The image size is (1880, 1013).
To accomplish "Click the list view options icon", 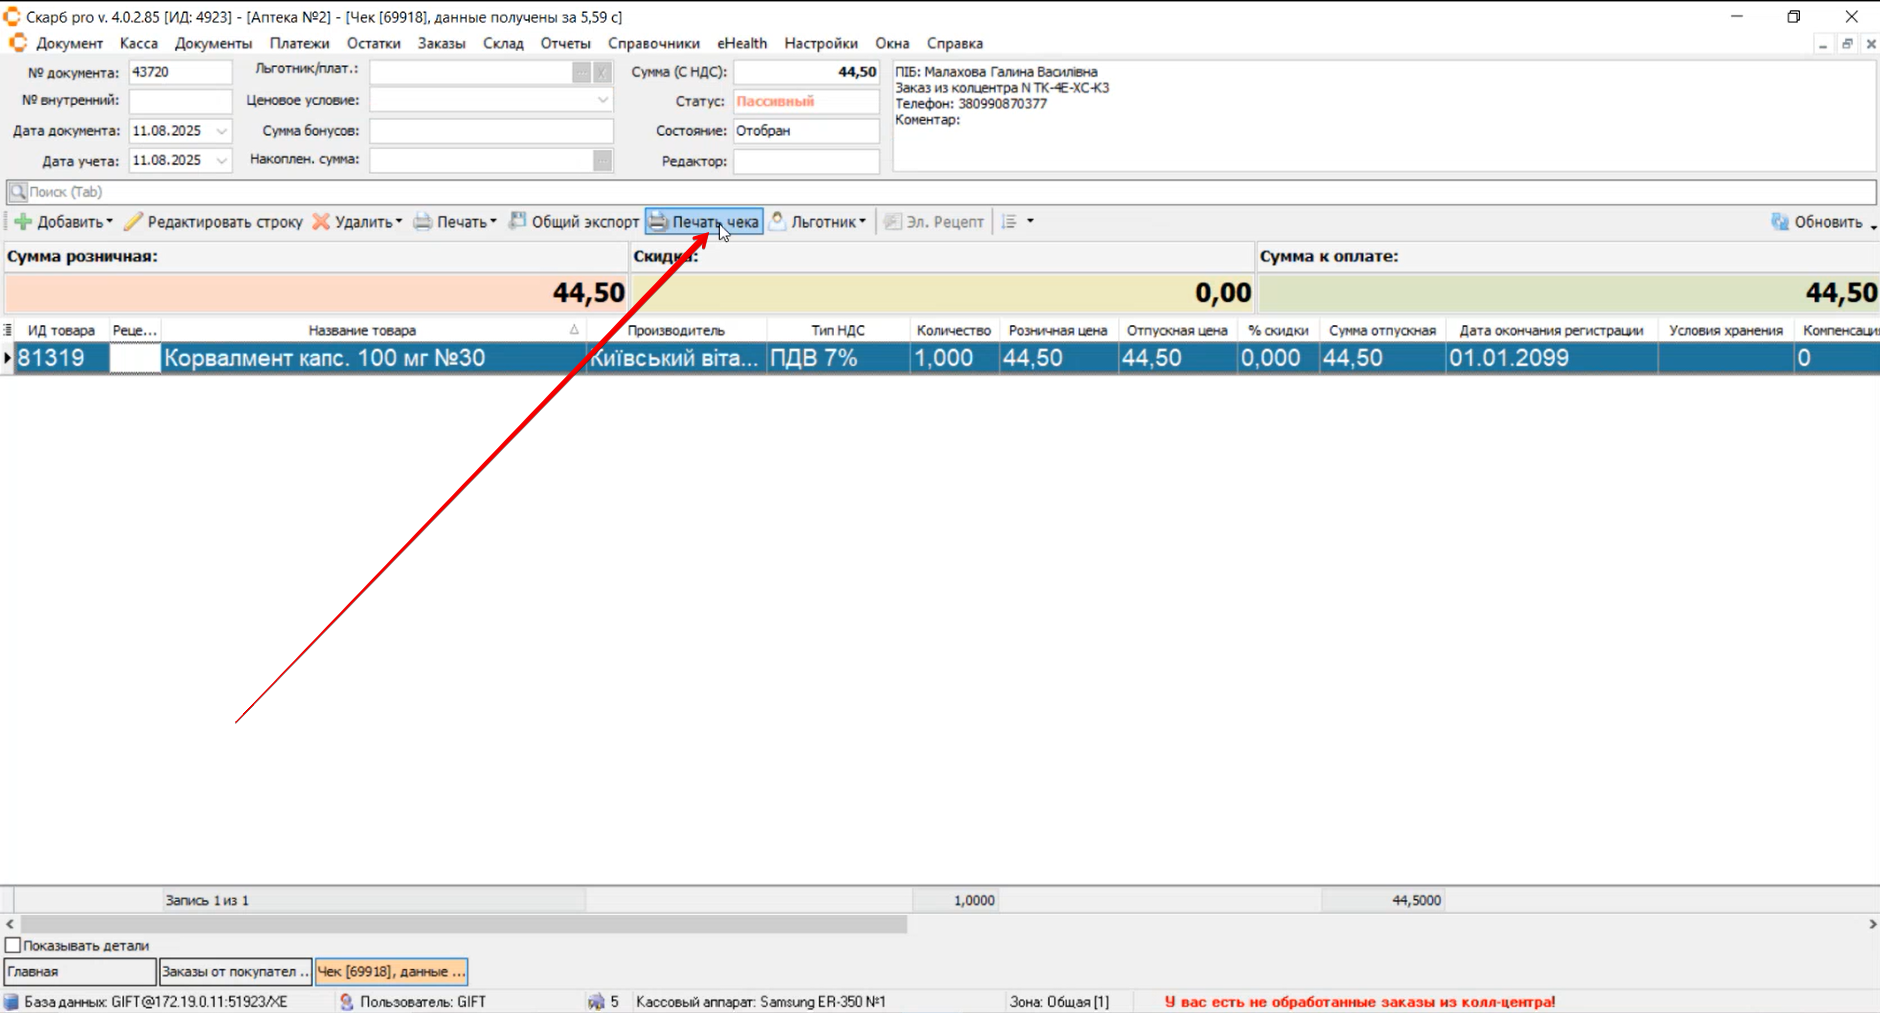I will coord(1010,222).
